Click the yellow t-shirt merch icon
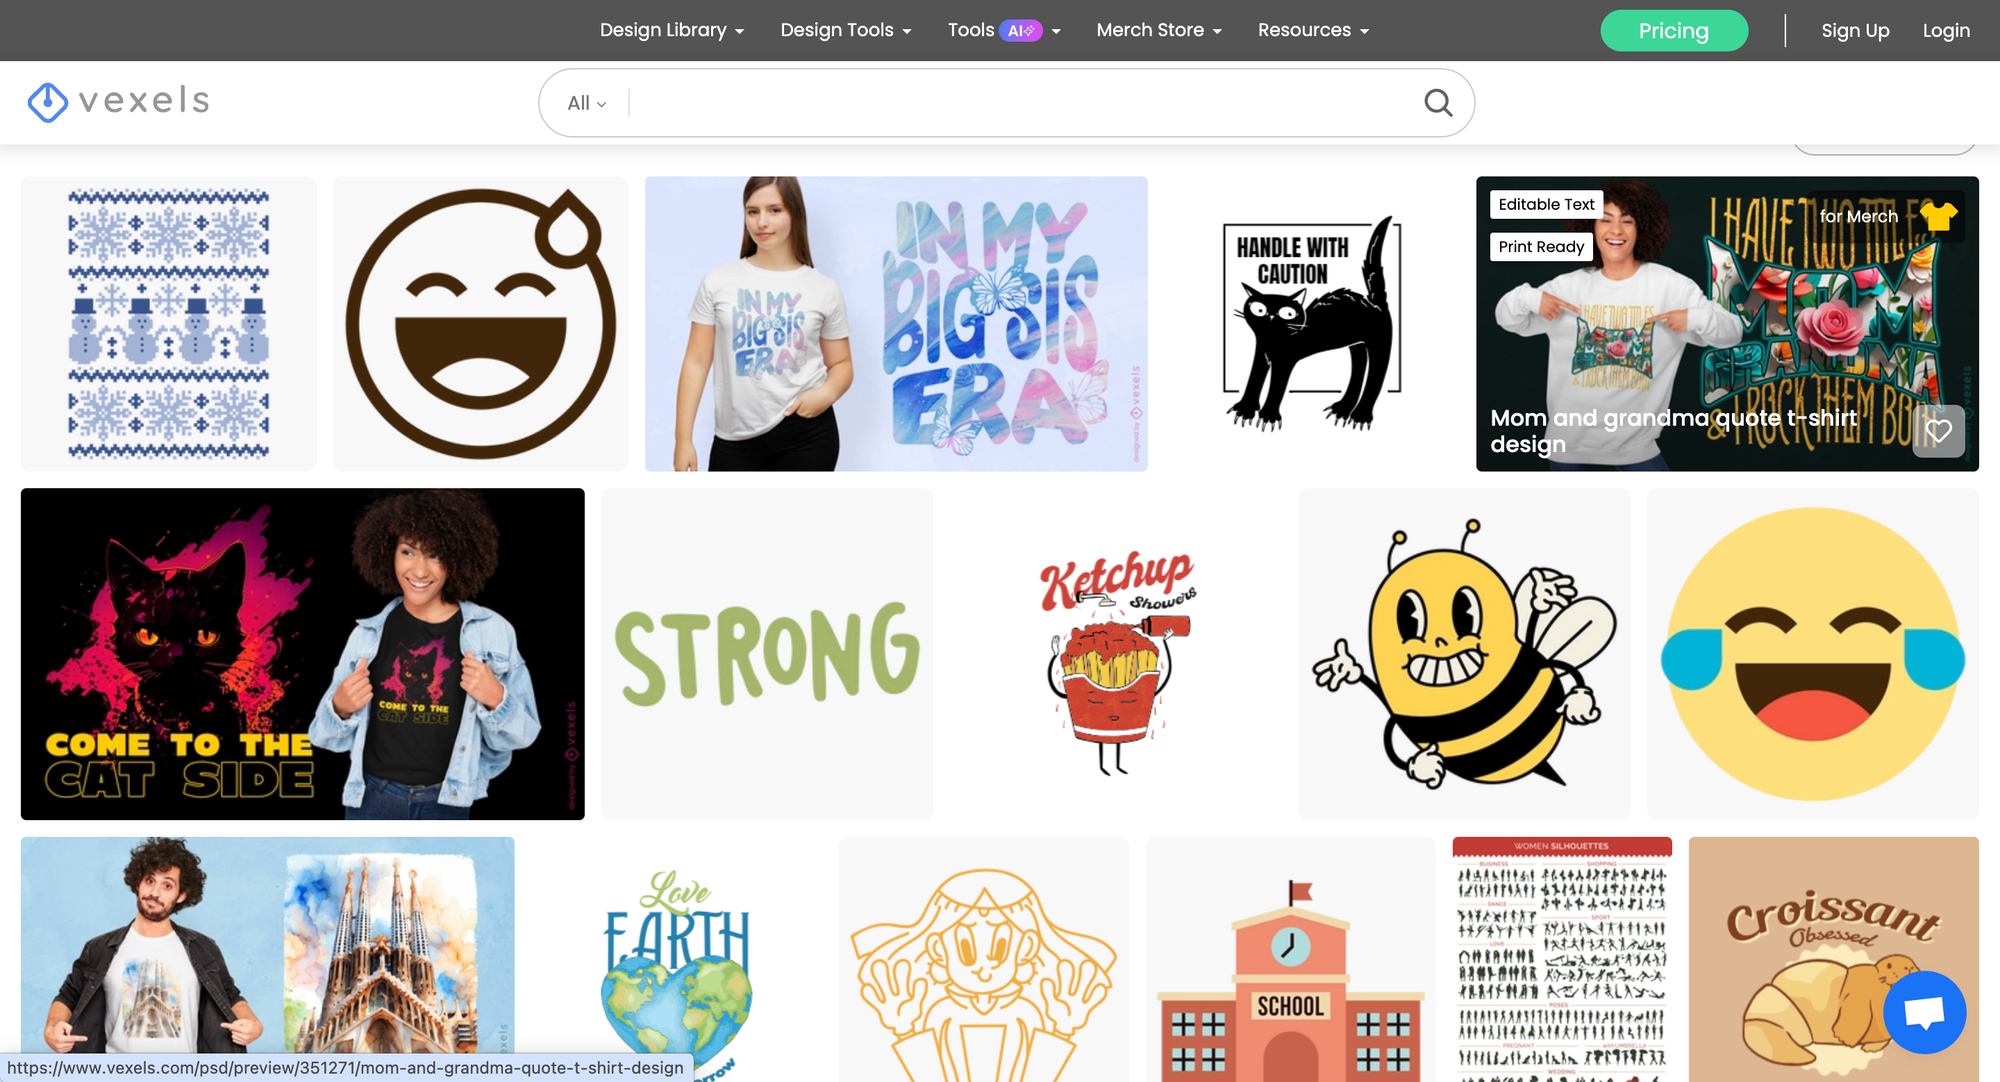This screenshot has width=2000, height=1082. tap(1938, 216)
